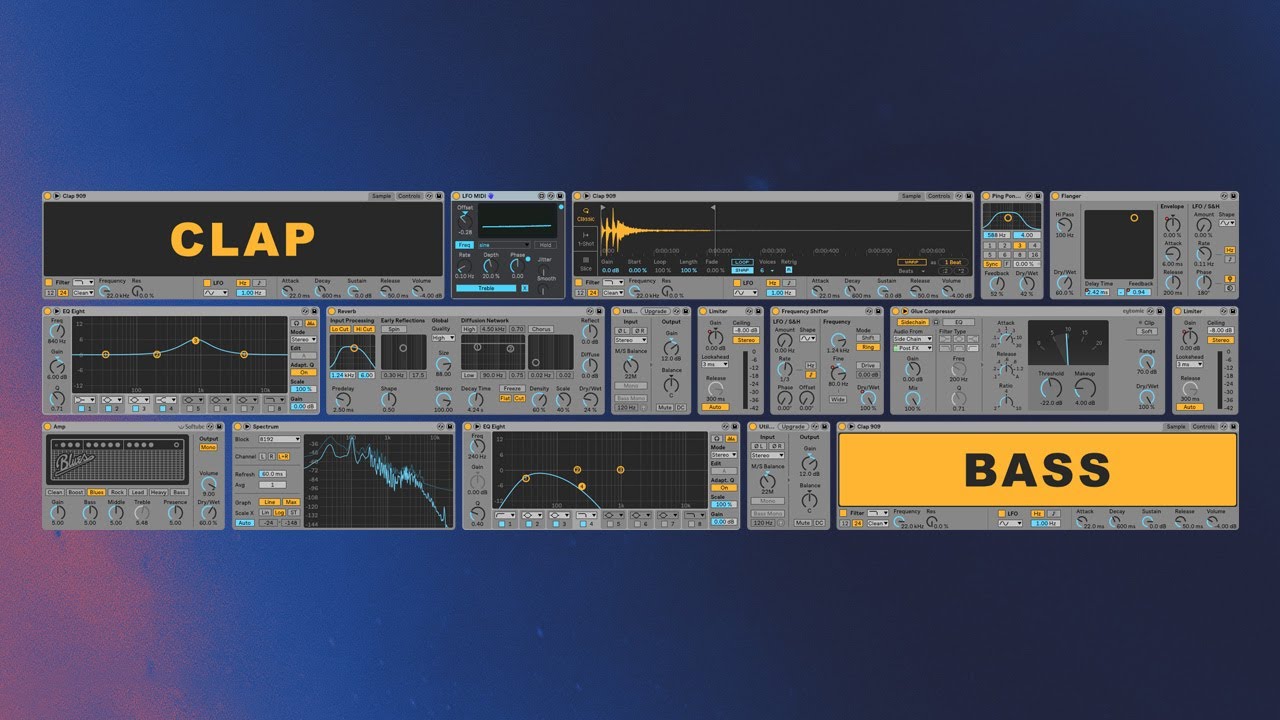Select note rate mode in Frequency Shifter
This screenshot has height=720, width=1280.
810,374
